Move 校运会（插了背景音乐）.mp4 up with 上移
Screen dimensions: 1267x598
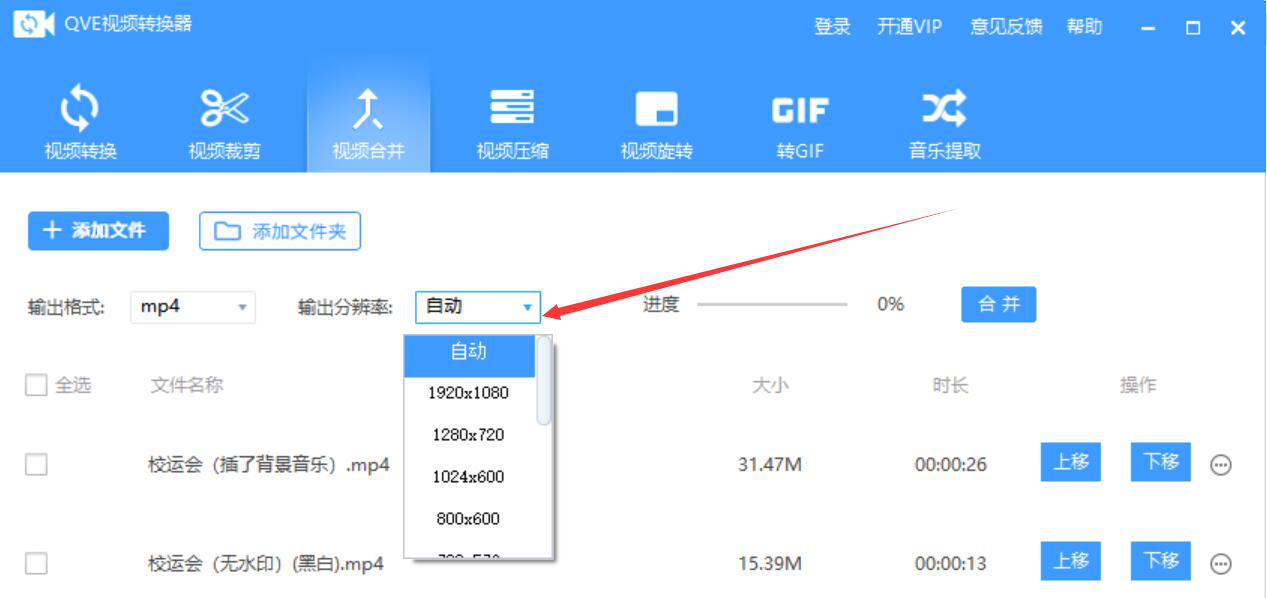point(1071,462)
